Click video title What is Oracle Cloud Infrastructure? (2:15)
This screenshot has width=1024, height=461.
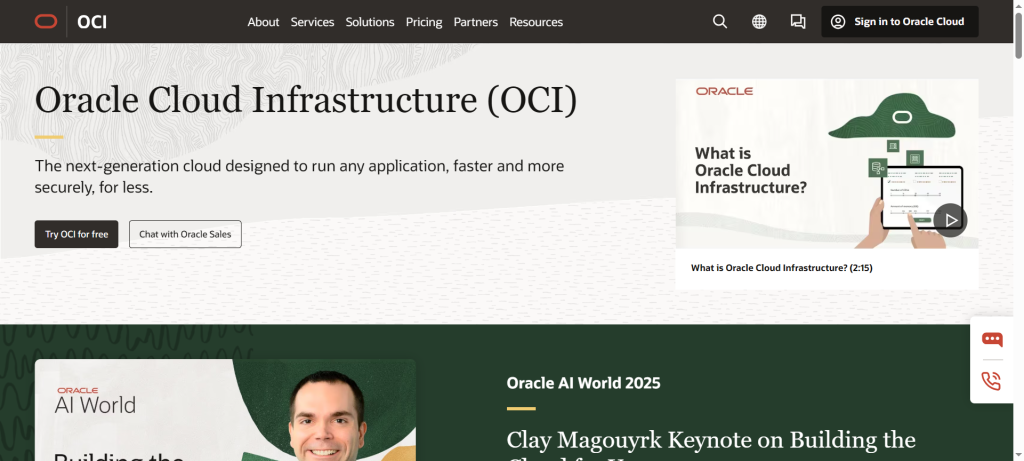(x=782, y=268)
